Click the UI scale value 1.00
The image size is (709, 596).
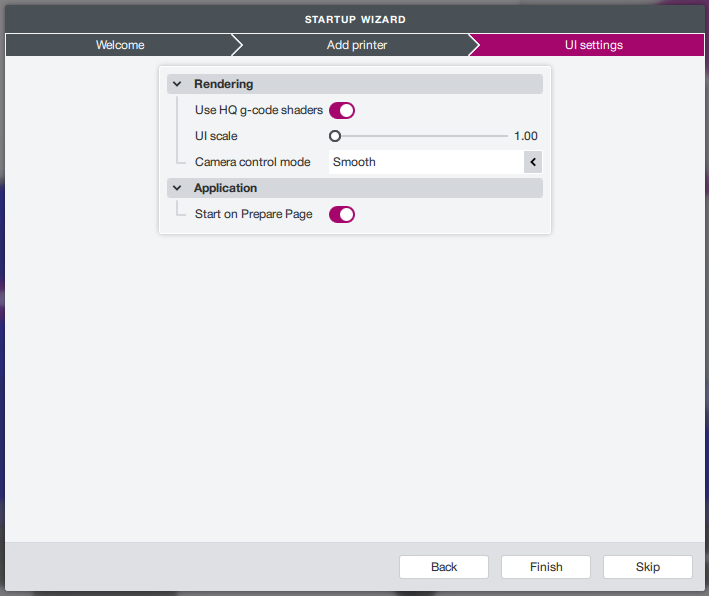point(526,136)
